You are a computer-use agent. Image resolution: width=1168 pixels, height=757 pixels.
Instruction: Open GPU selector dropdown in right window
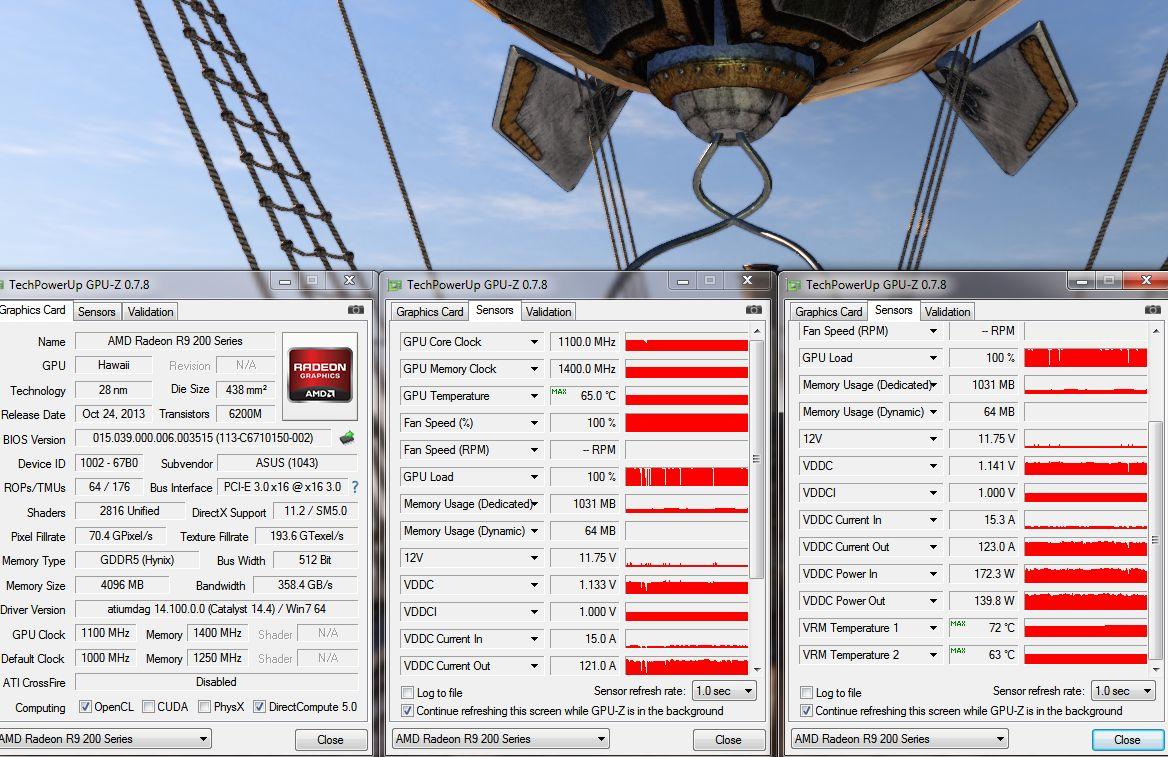pos(899,738)
